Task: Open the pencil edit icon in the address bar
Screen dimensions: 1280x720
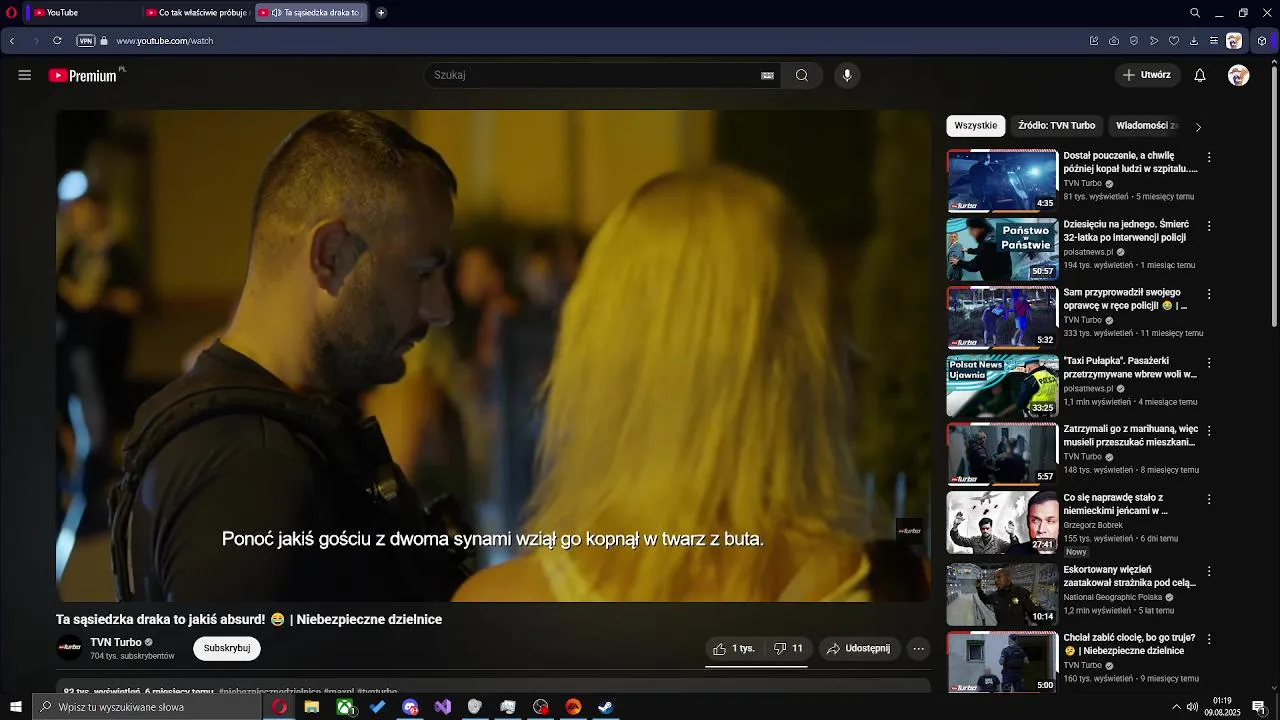Action: tap(1094, 41)
